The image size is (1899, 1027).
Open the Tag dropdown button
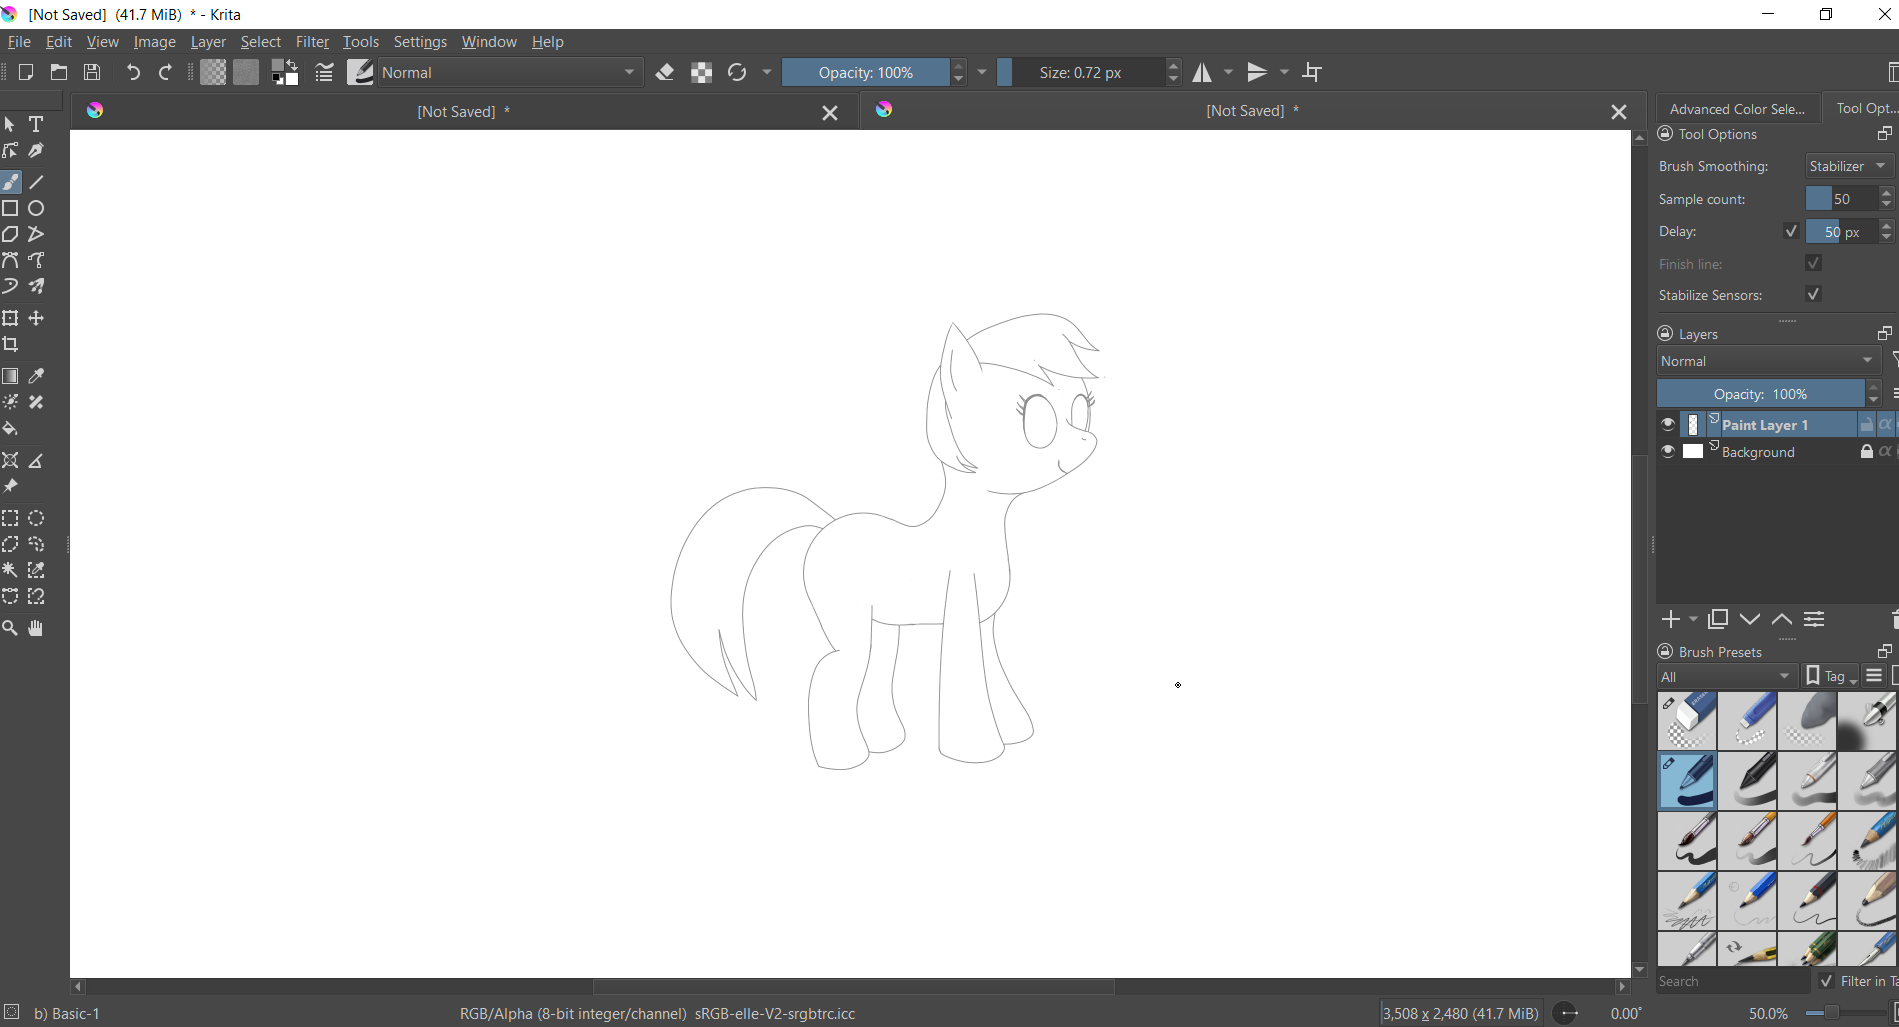coord(1831,677)
